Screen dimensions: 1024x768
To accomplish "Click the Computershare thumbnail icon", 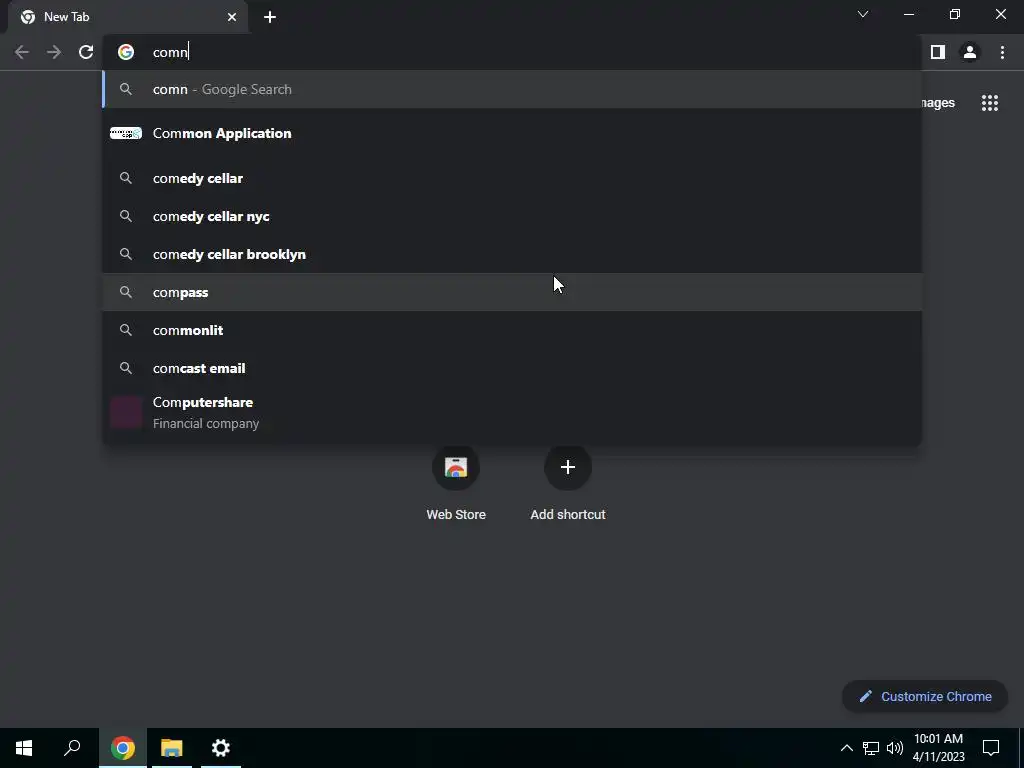I will click(x=126, y=412).
